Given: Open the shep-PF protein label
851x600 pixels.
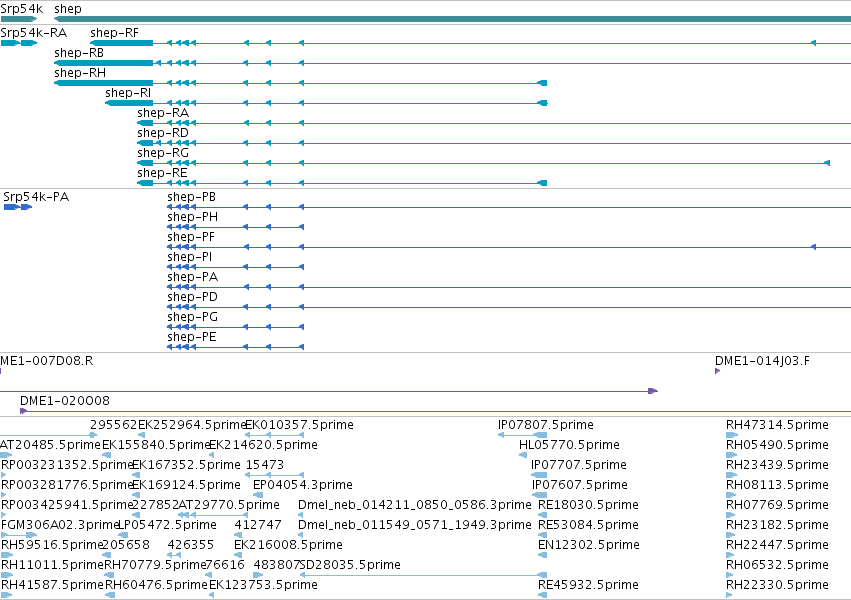Looking at the screenshot, I should (x=191, y=237).
